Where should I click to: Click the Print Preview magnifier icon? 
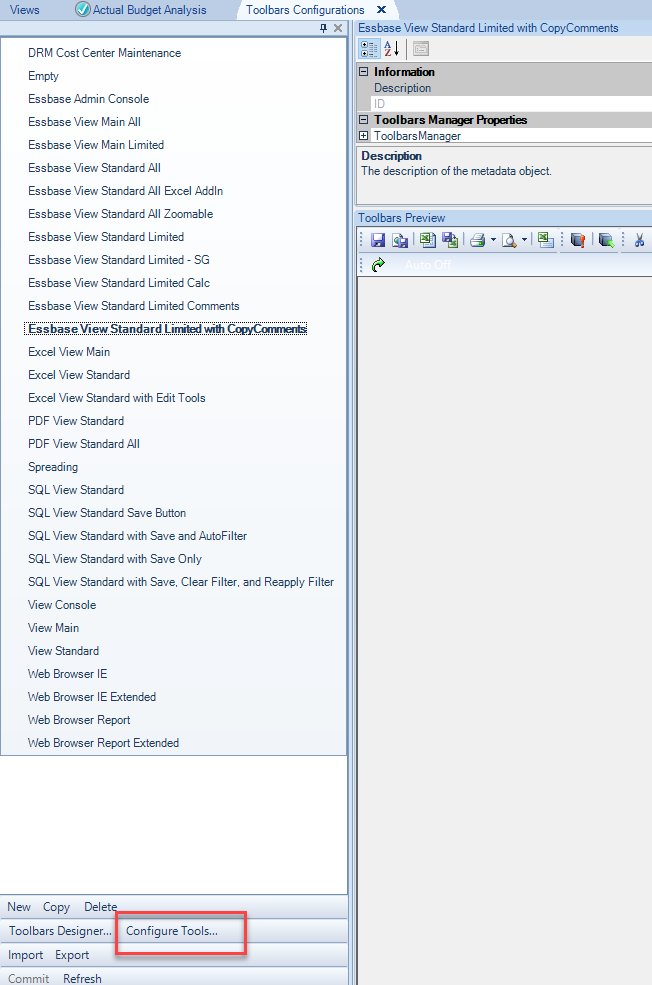[x=509, y=240]
